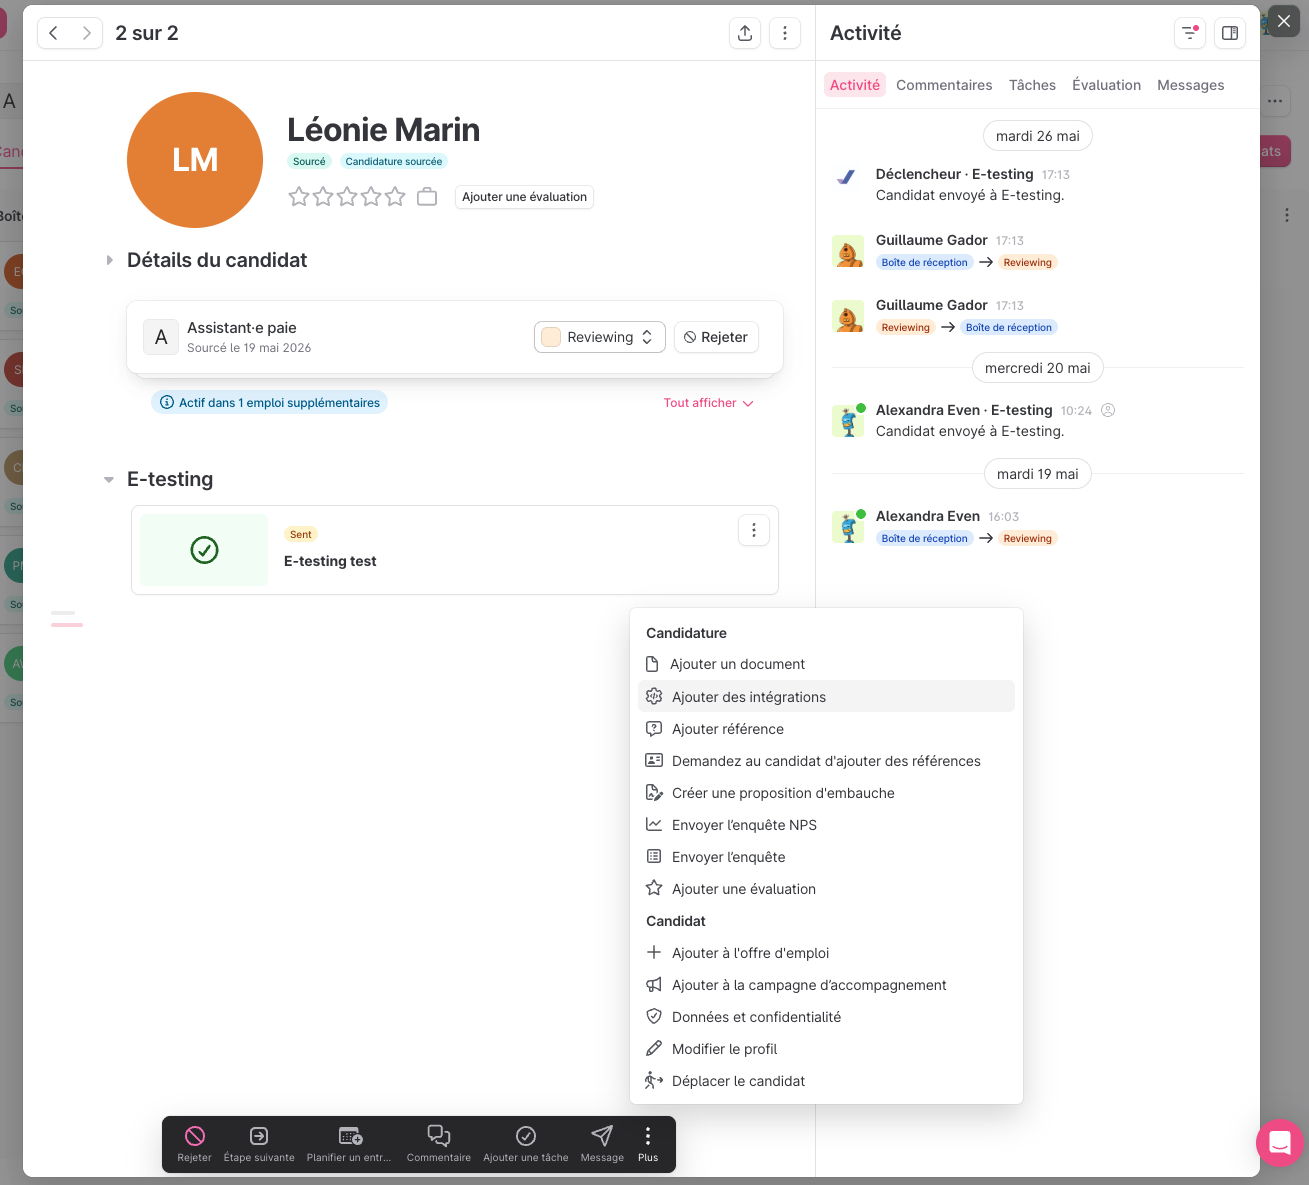Image resolution: width=1309 pixels, height=1185 pixels.
Task: Click the Sourcé tag
Action: (x=309, y=162)
